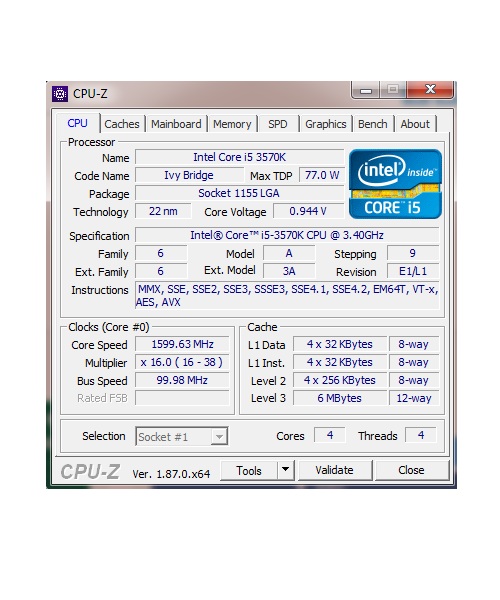Open the Tools dropdown arrow
Screen dimensions: 500x600
(x=285, y=470)
